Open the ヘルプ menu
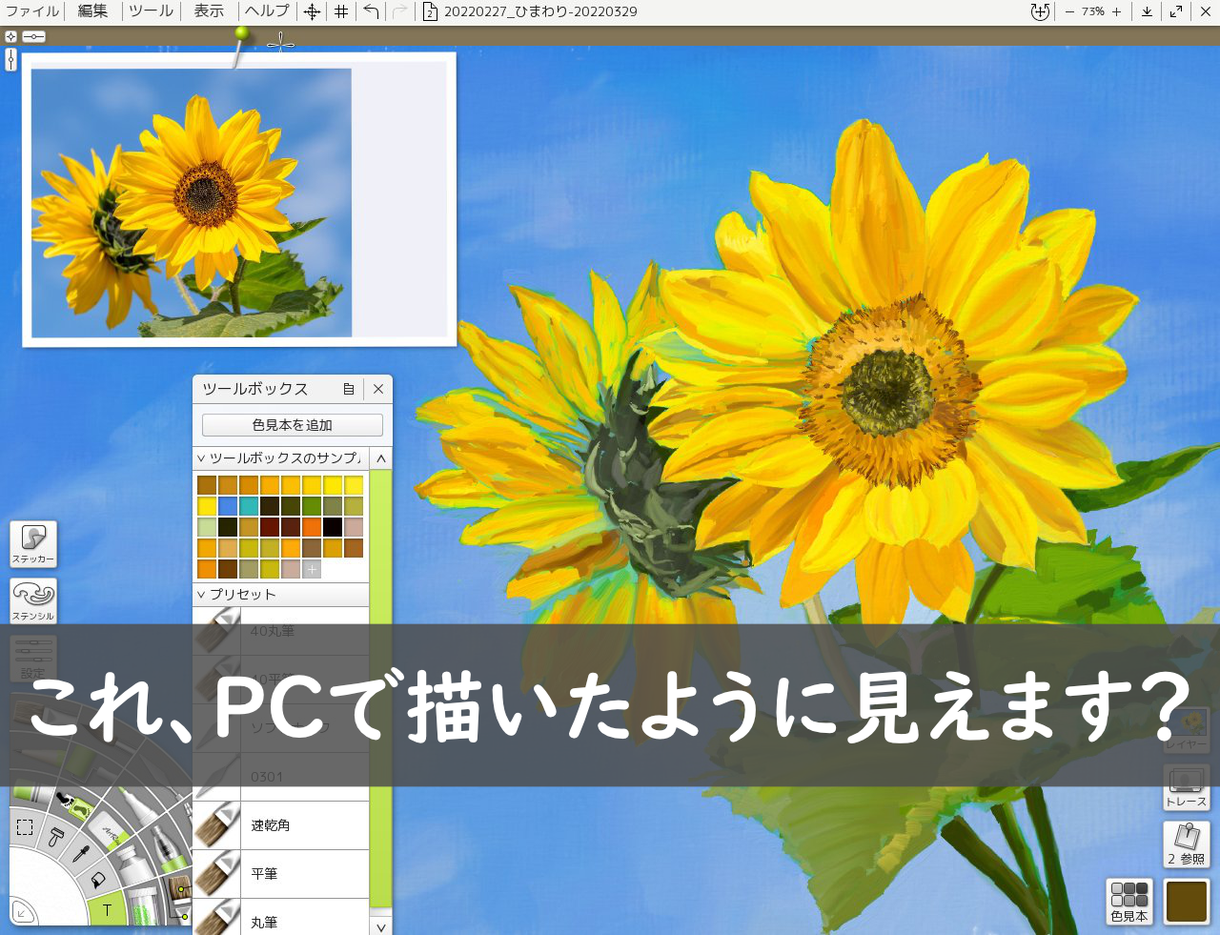Viewport: 1220px width, 935px height. 267,12
